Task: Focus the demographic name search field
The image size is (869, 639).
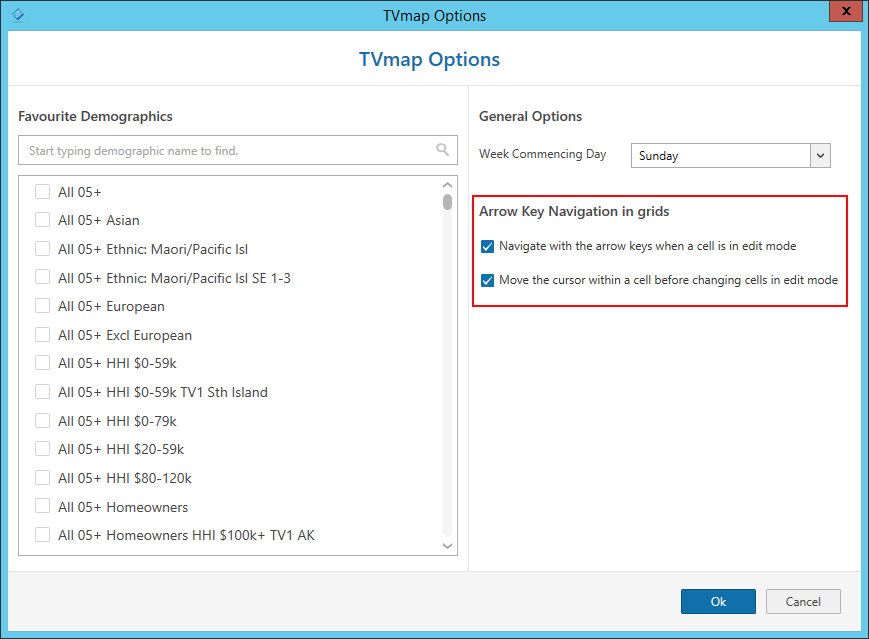Action: click(238, 150)
